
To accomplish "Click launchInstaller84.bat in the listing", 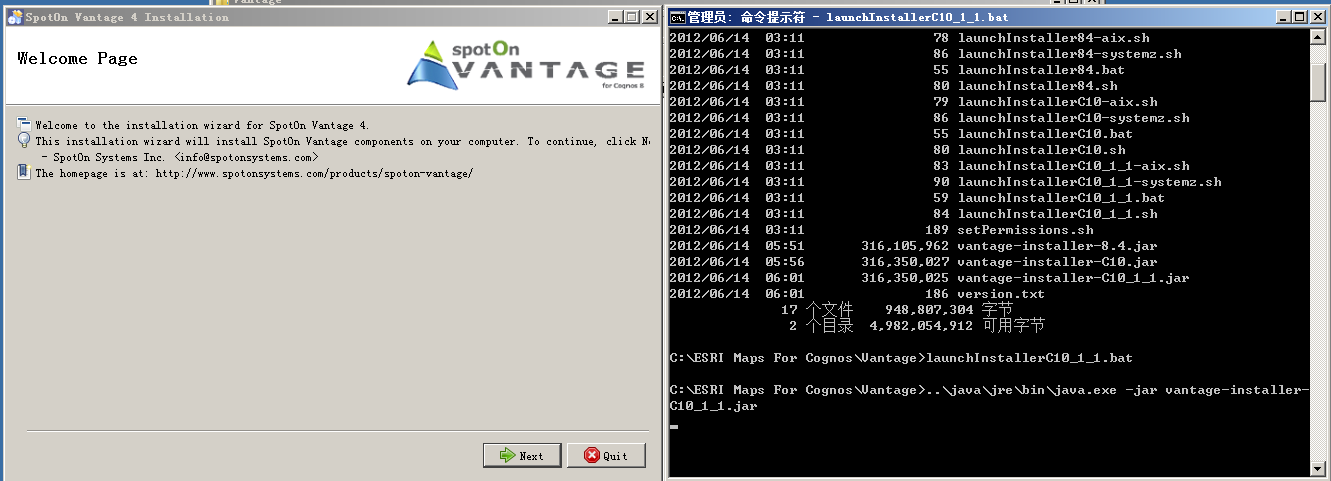I will click(x=1041, y=70).
